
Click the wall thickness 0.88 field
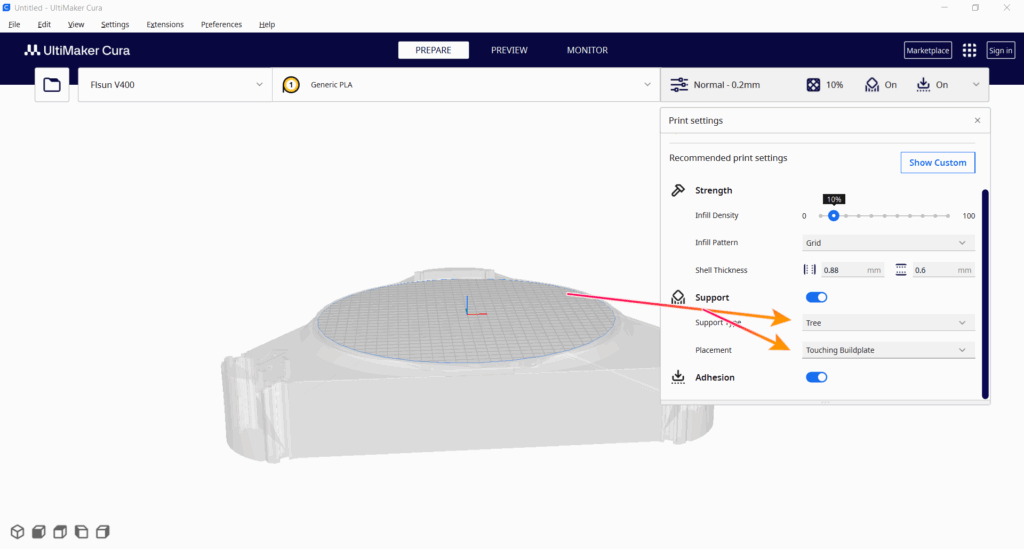click(852, 270)
